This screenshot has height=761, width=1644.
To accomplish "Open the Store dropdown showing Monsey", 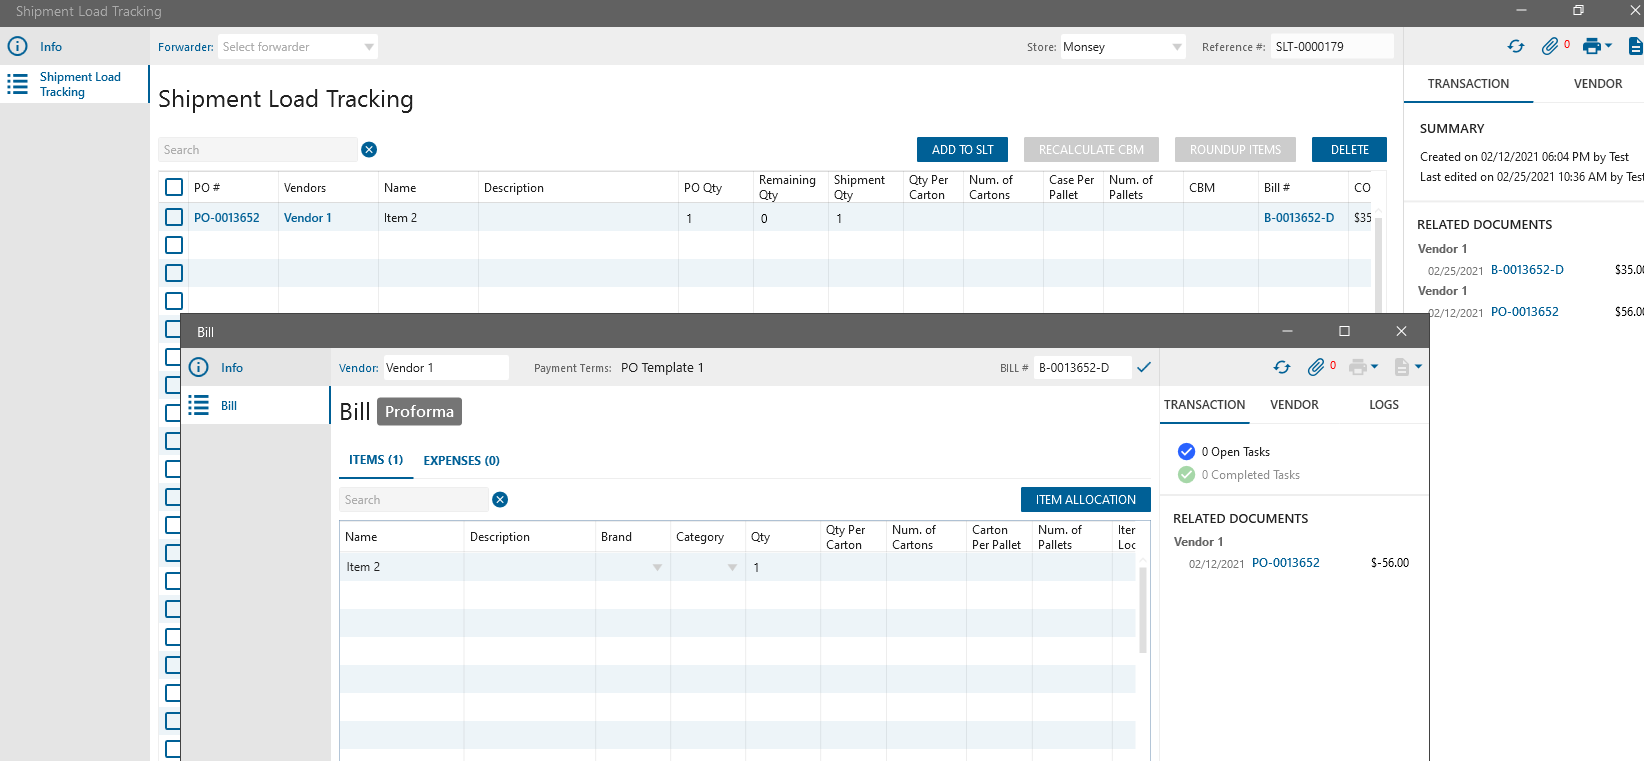I will tap(1176, 47).
